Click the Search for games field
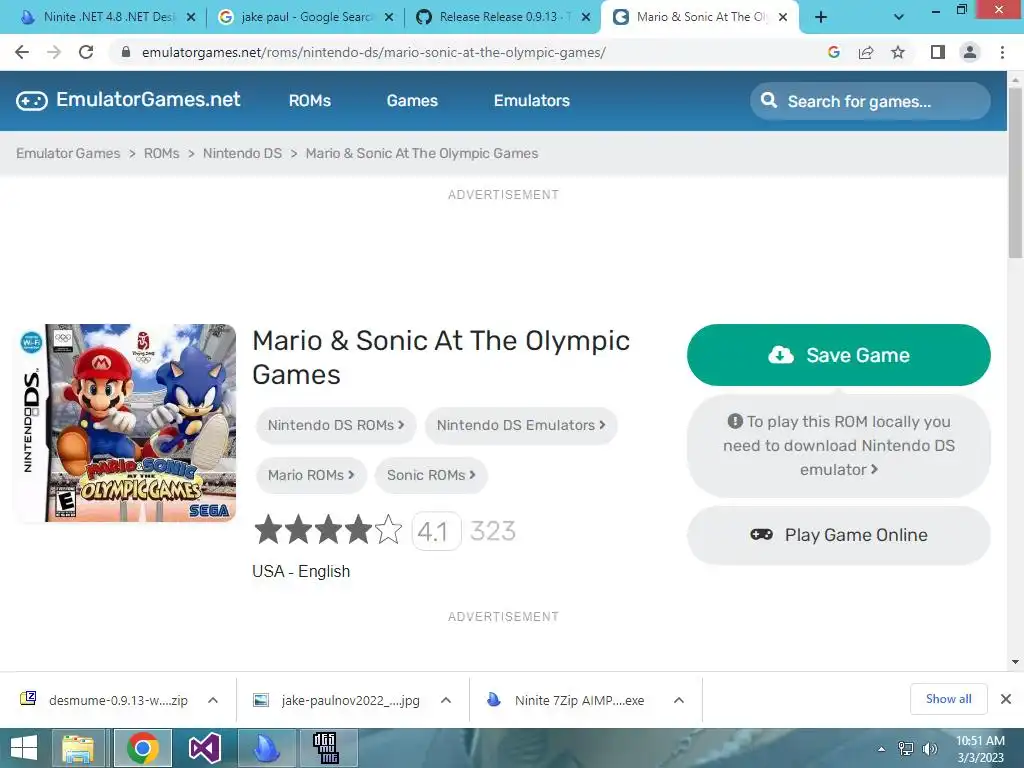1024x768 pixels. (x=870, y=101)
